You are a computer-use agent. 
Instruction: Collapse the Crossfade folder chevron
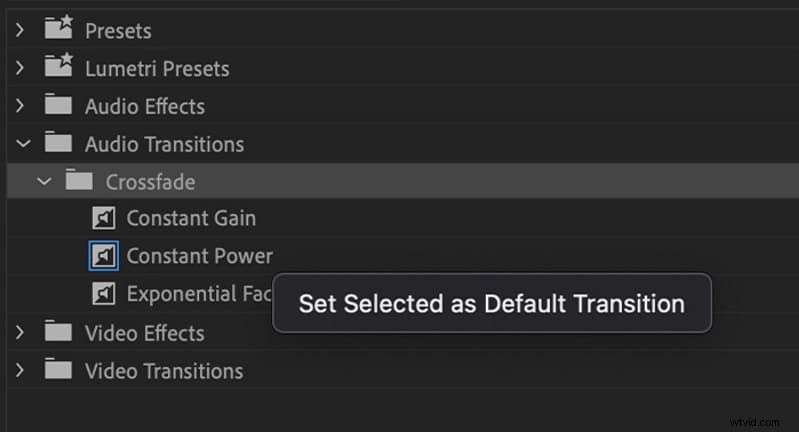pos(41,181)
